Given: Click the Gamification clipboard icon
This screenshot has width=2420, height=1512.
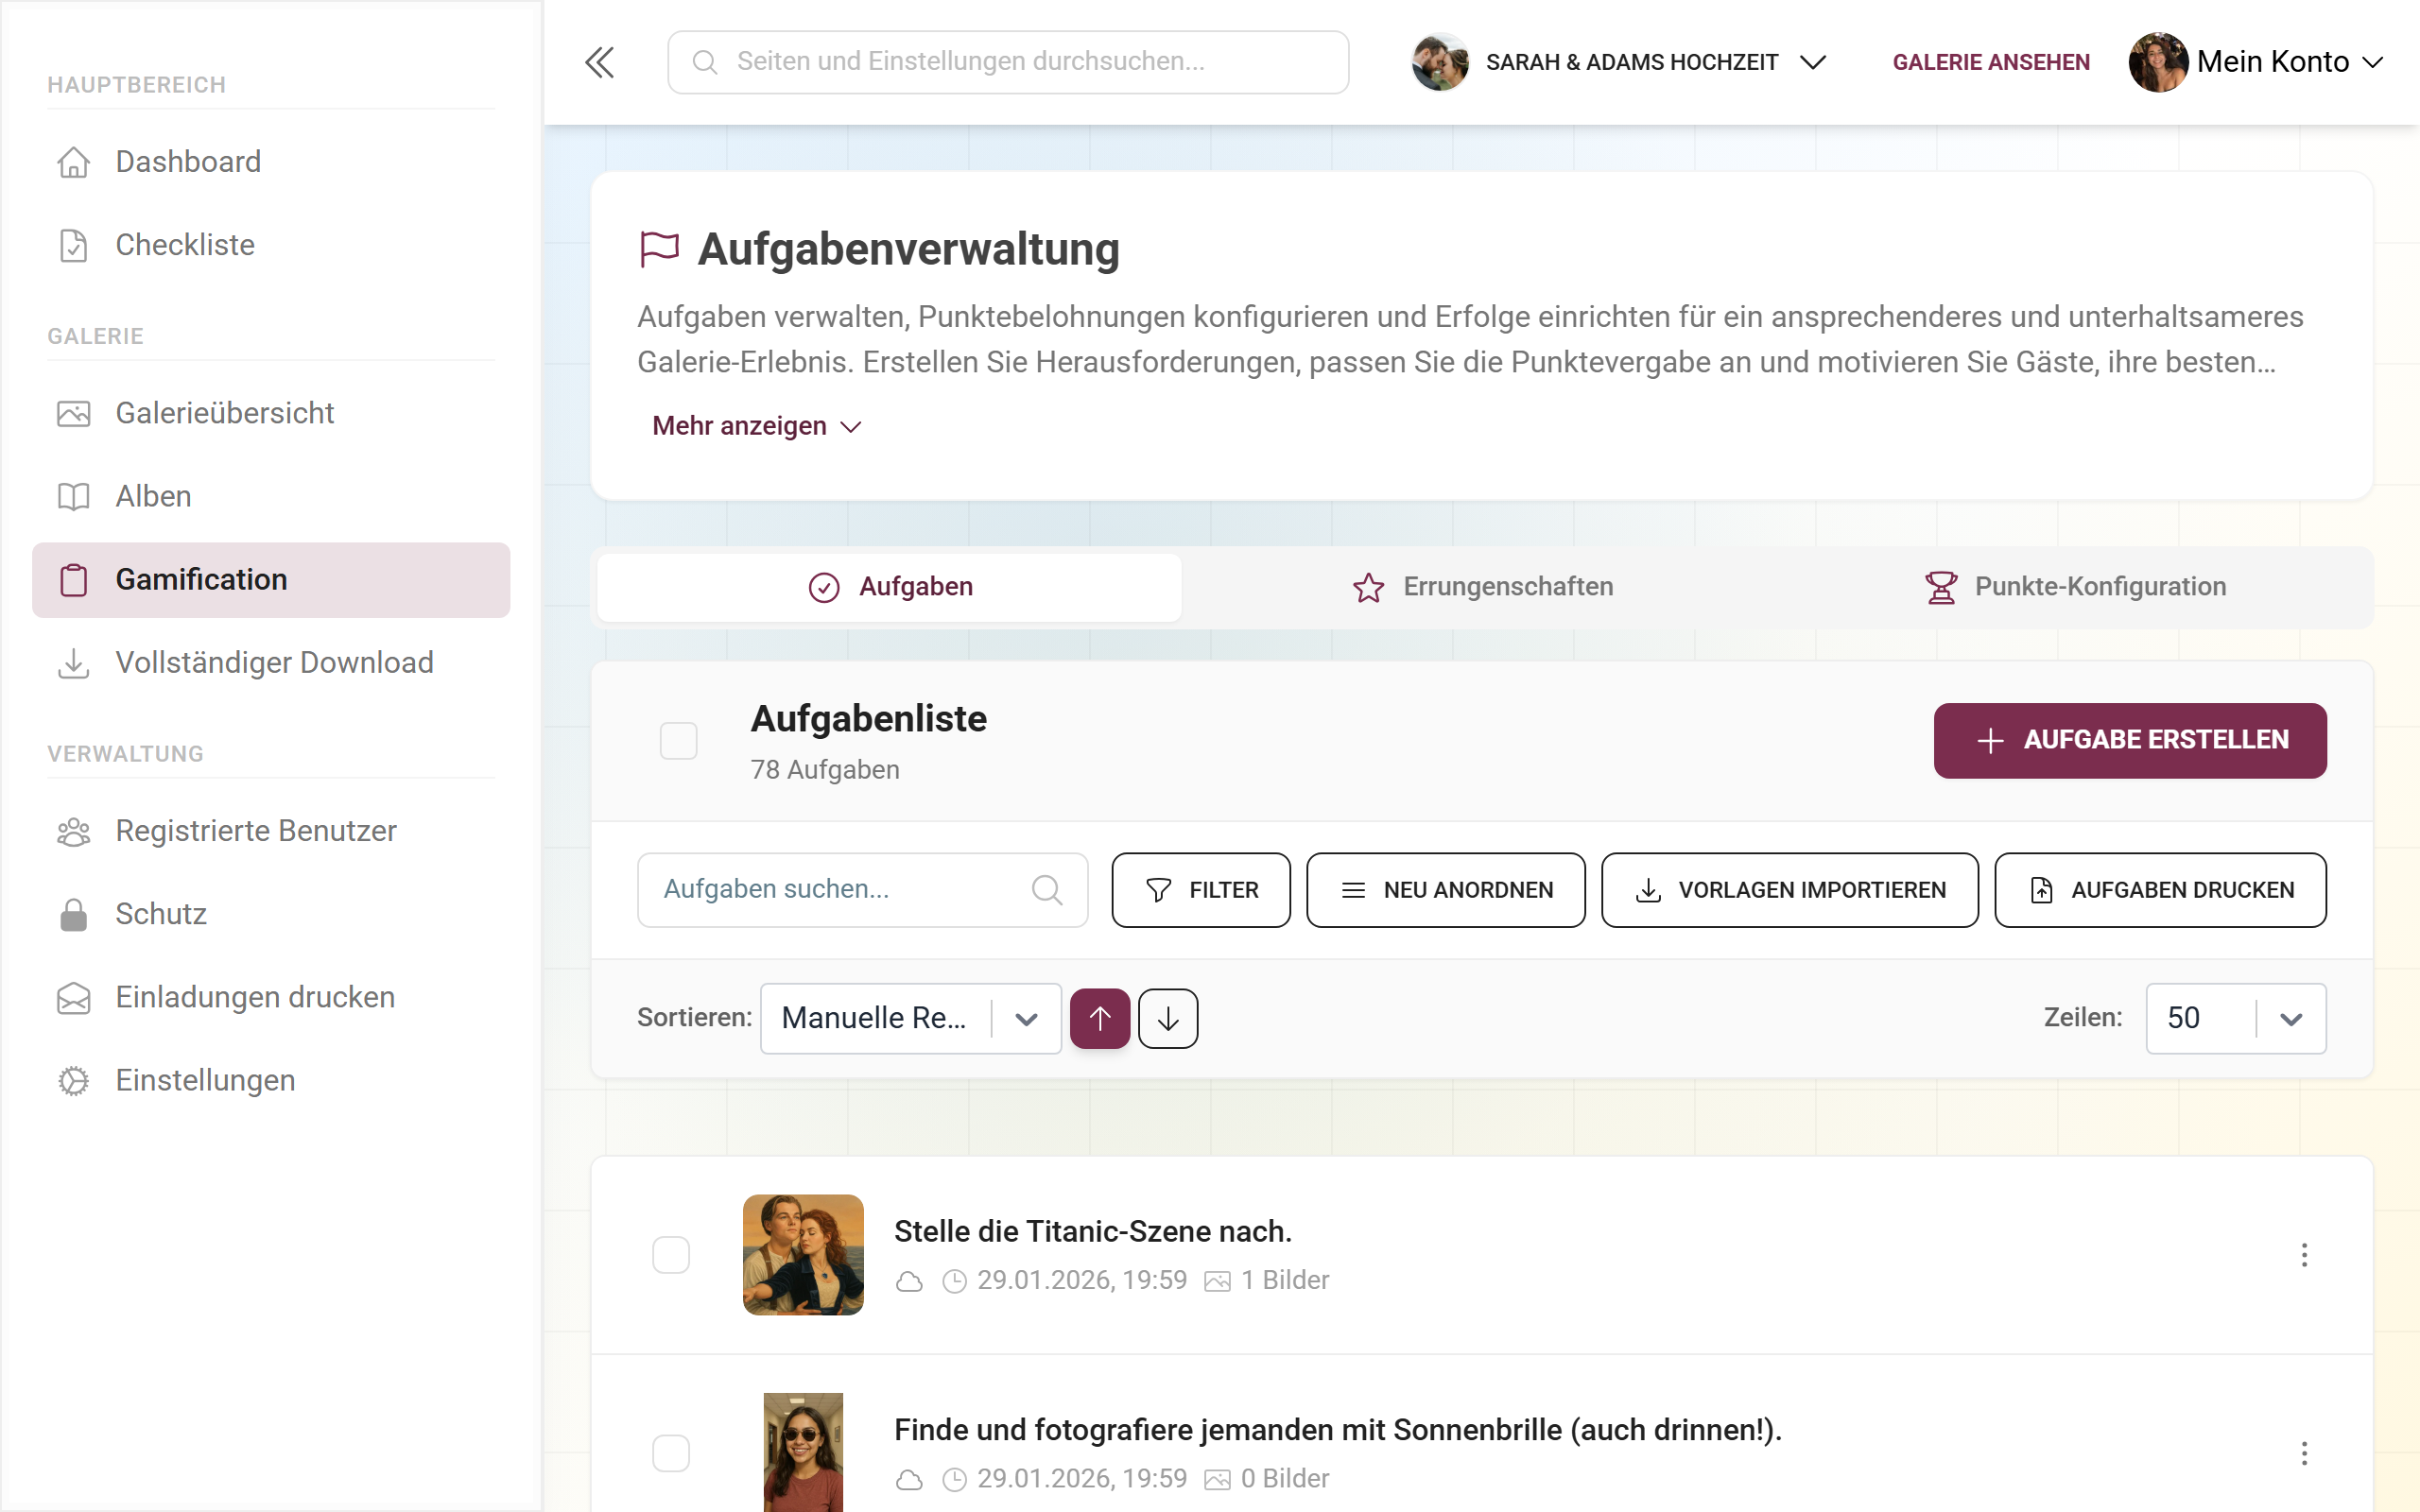Looking at the screenshot, I should point(73,580).
